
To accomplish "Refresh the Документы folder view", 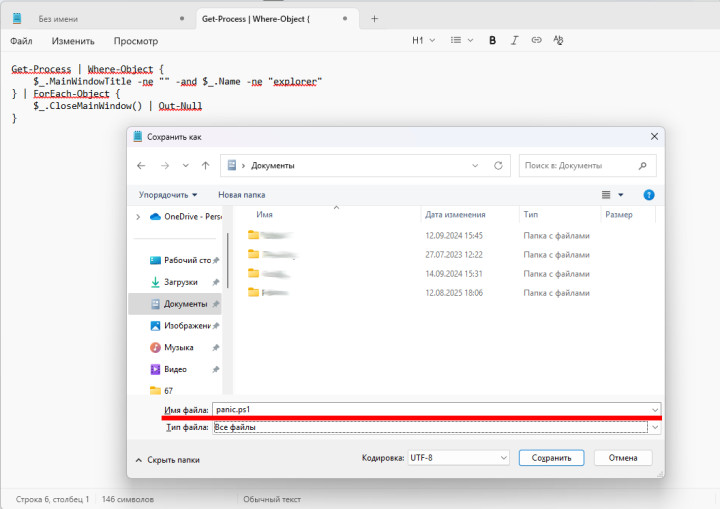I will click(499, 165).
